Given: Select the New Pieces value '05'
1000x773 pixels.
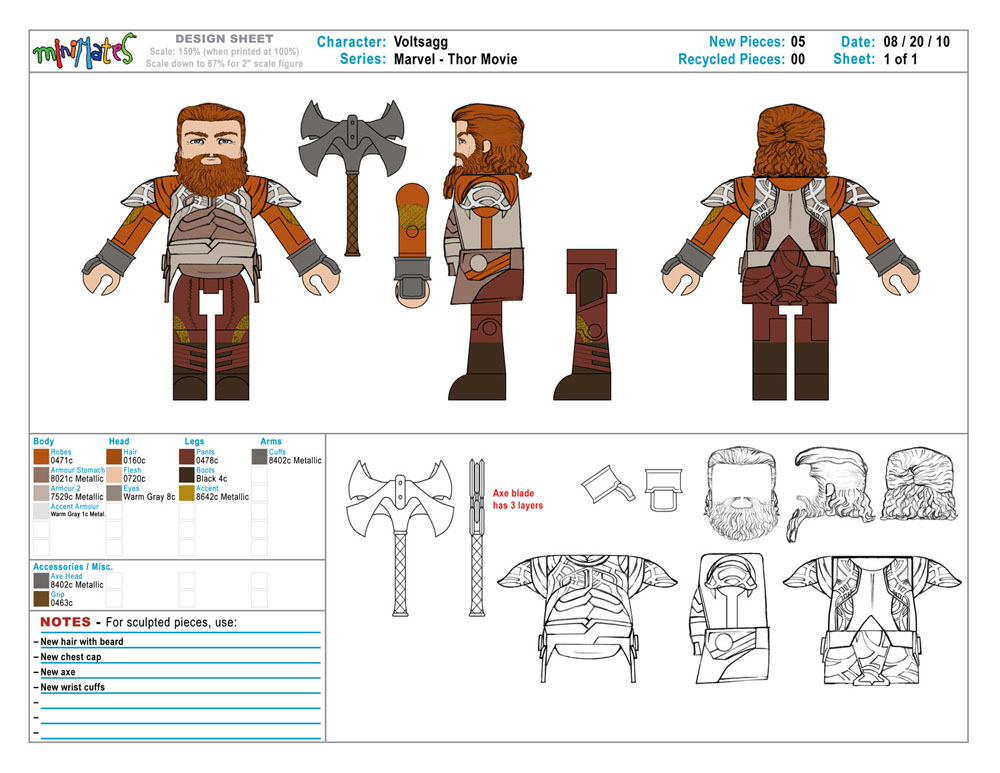Looking at the screenshot, I should (798, 42).
